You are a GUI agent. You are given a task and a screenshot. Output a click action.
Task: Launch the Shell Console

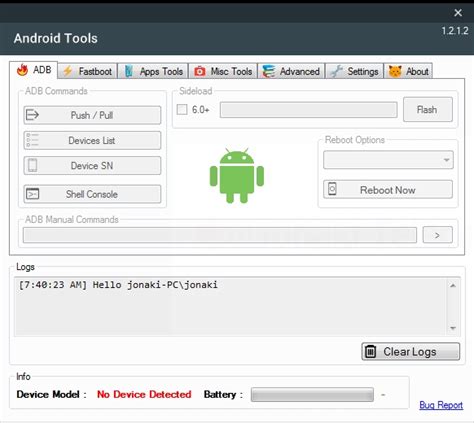pyautogui.click(x=92, y=194)
